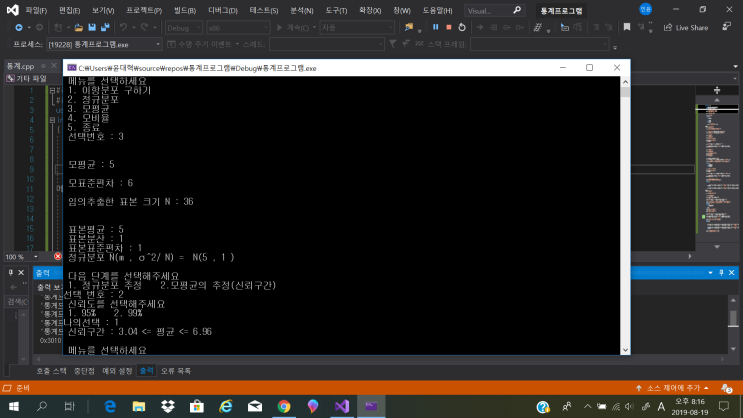Click the console window icon in title bar

coord(72,68)
